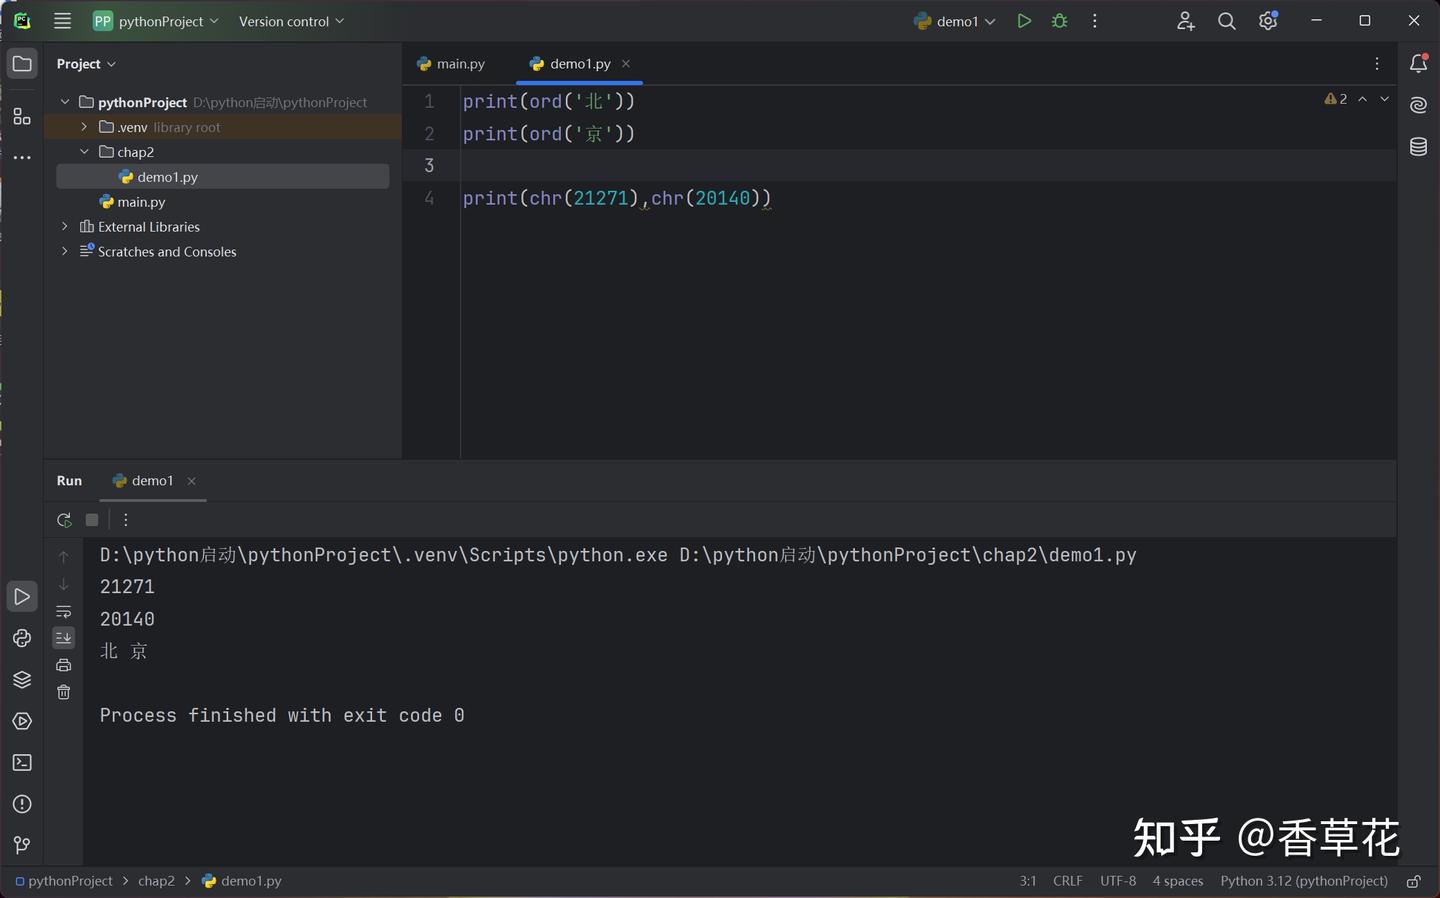Viewport: 1440px width, 898px height.
Task: Expand Scratches and Consoles node
Action: [65, 252]
